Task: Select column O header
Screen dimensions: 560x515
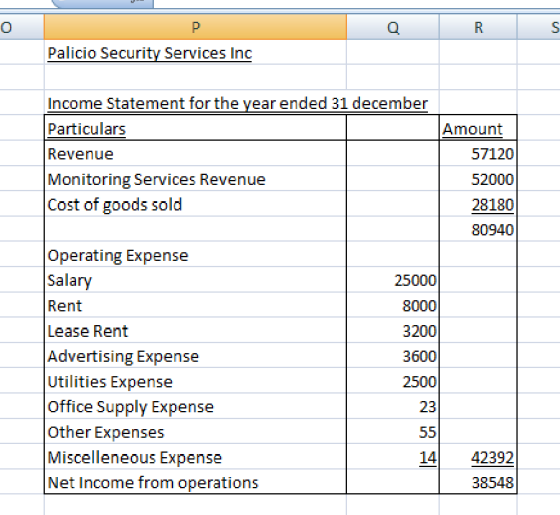Action: pyautogui.click(x=21, y=27)
